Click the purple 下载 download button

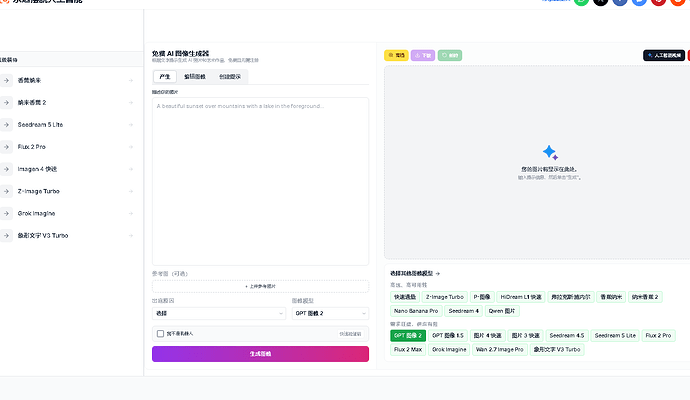point(423,55)
